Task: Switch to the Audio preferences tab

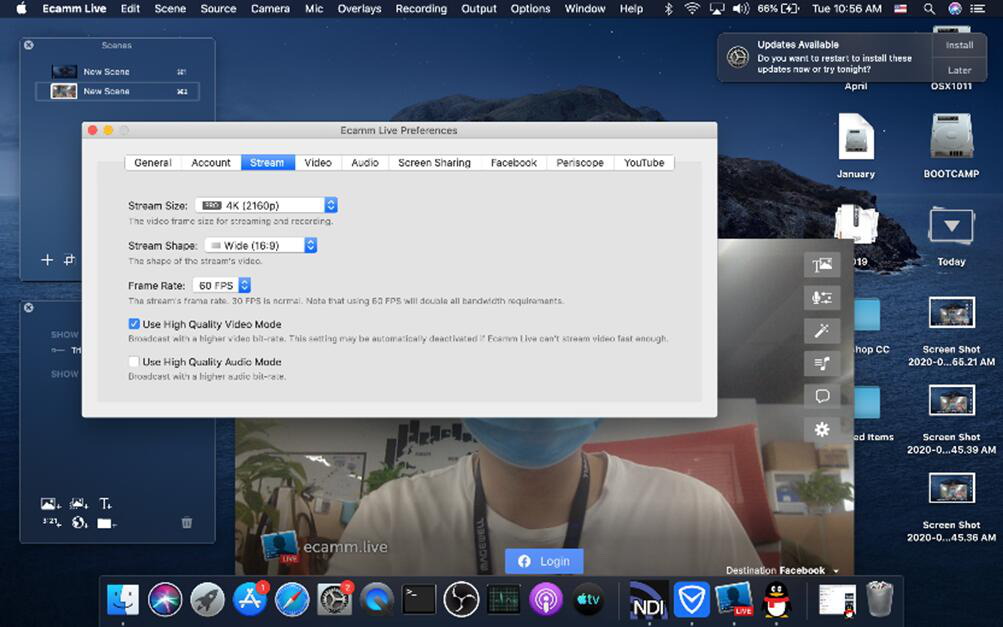Action: pyautogui.click(x=365, y=163)
